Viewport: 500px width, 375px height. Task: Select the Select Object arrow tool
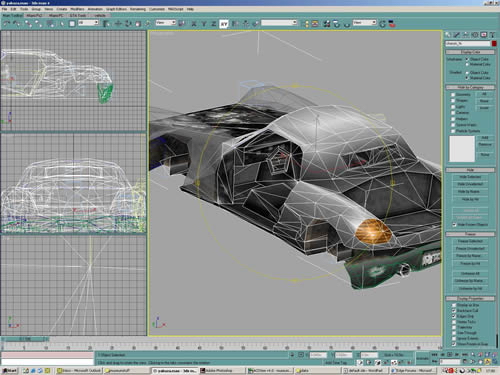coord(62,23)
